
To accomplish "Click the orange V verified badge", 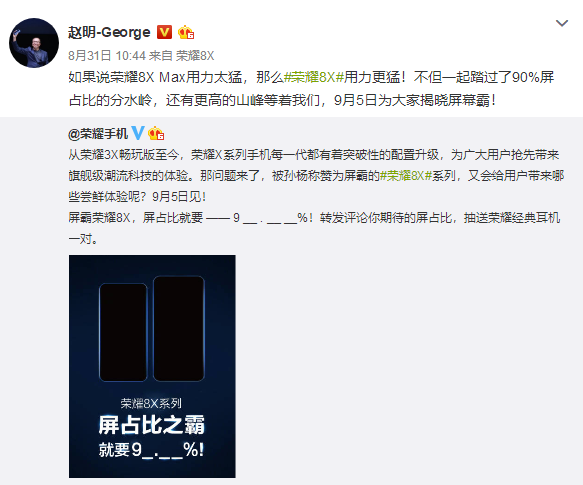I will 164,32.
